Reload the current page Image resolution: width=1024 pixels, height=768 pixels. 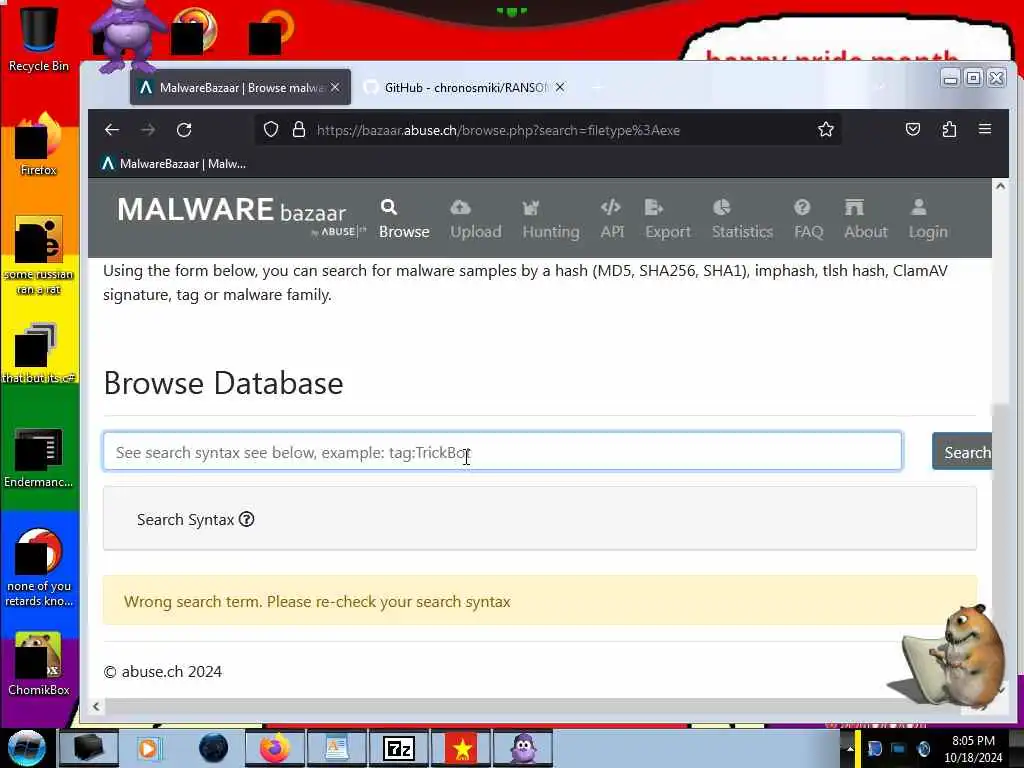[184, 130]
